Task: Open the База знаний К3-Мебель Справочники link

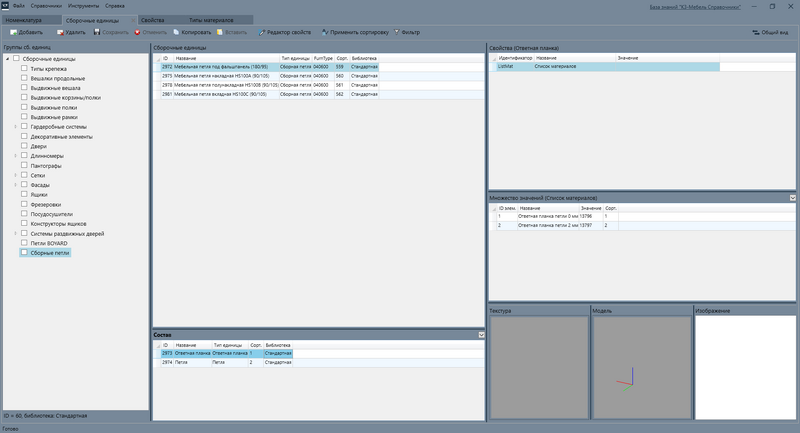Action: 695,7
